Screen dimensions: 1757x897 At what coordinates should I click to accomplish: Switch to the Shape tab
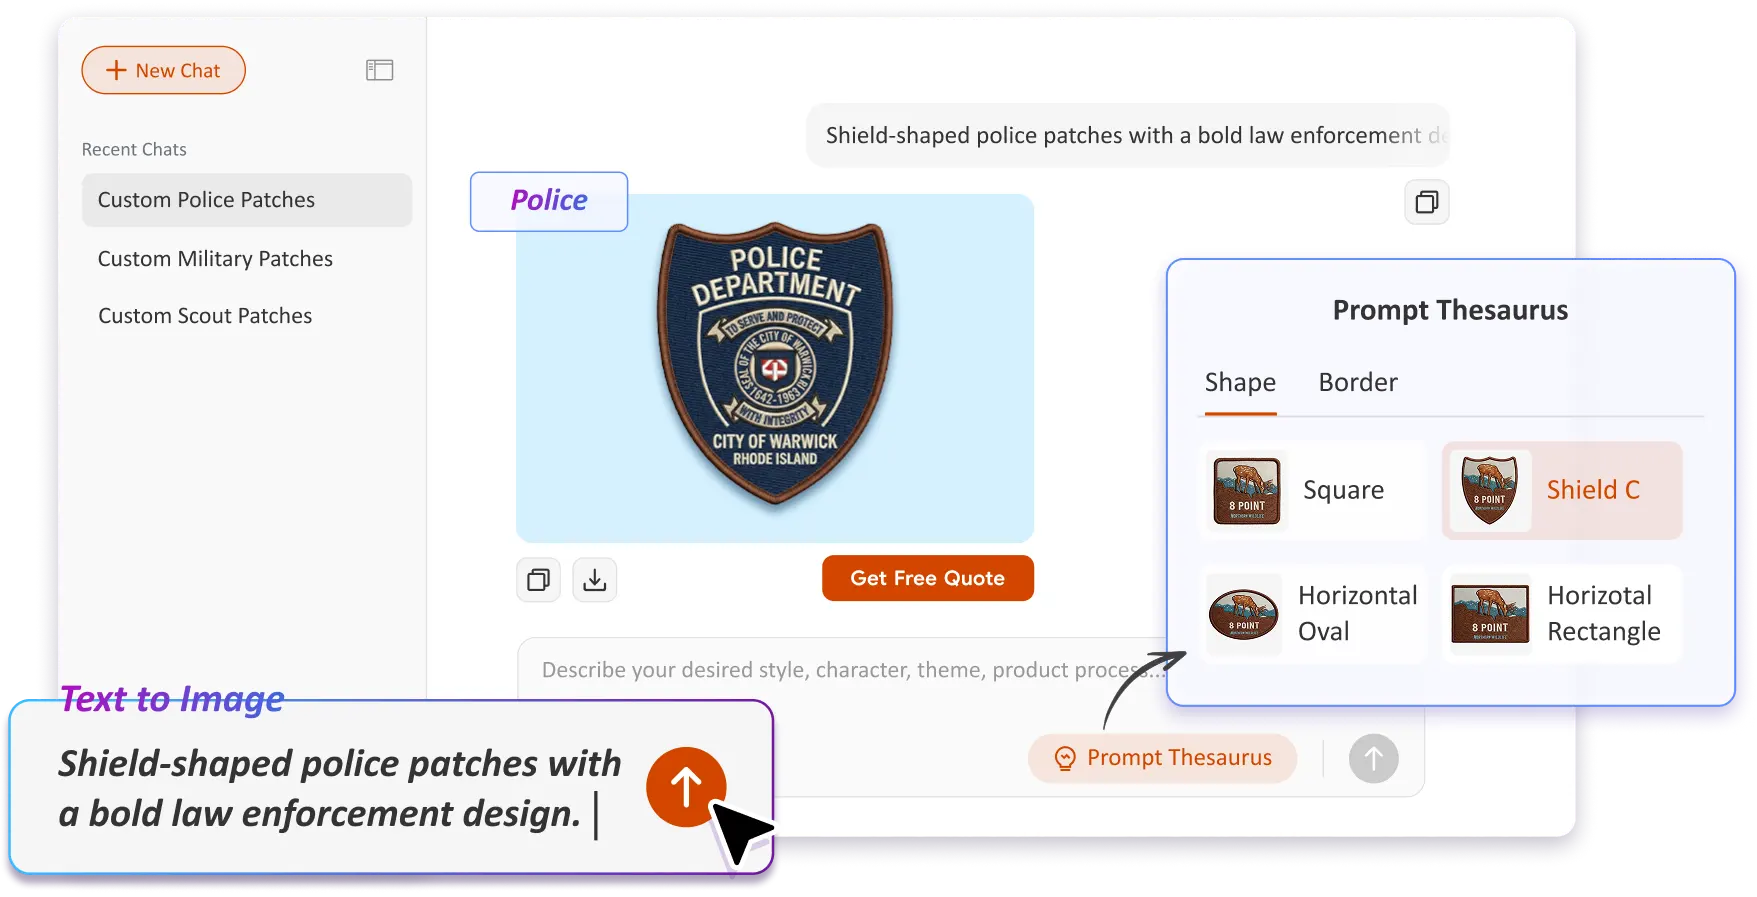click(x=1240, y=383)
